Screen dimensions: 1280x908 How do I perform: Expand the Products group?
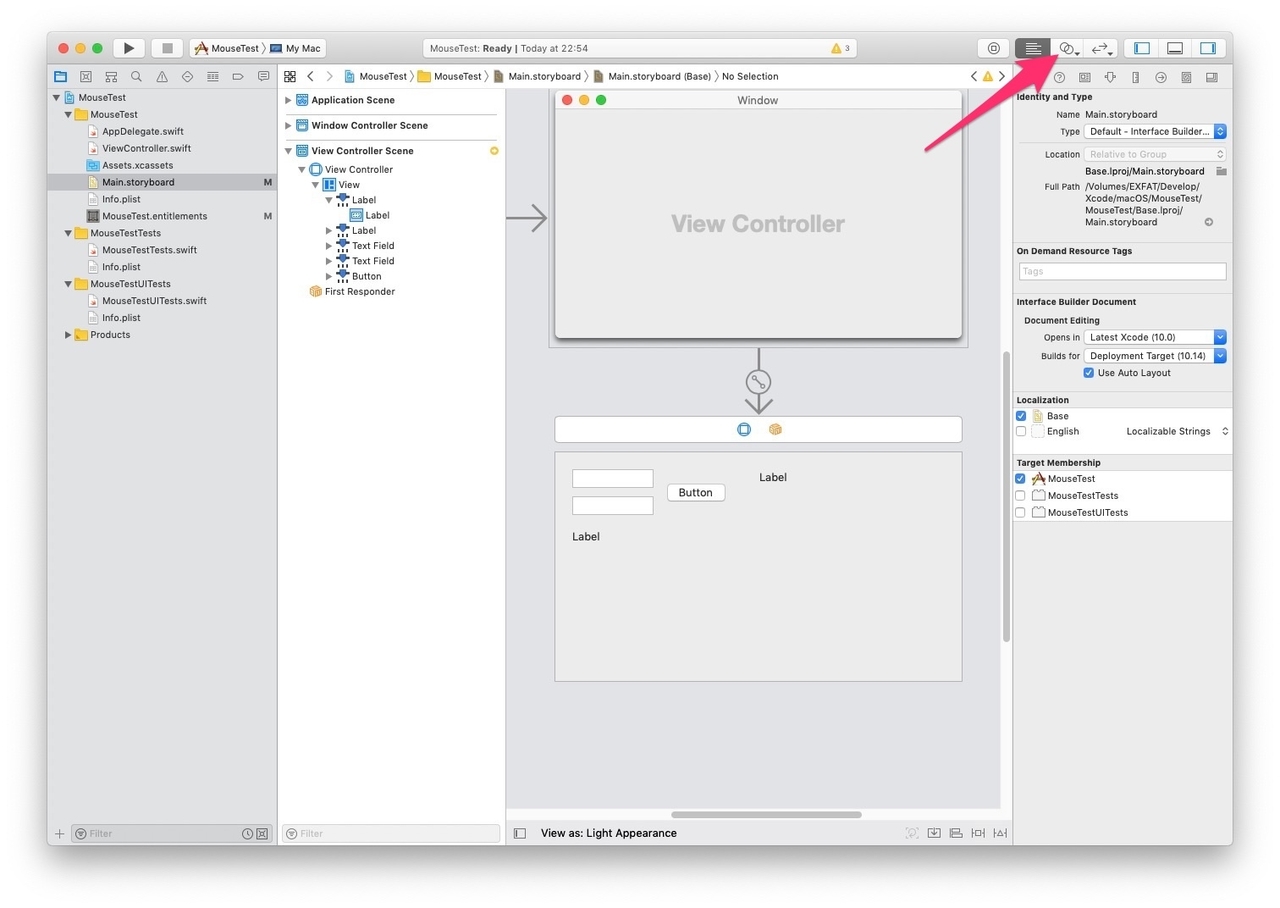pyautogui.click(x=68, y=335)
